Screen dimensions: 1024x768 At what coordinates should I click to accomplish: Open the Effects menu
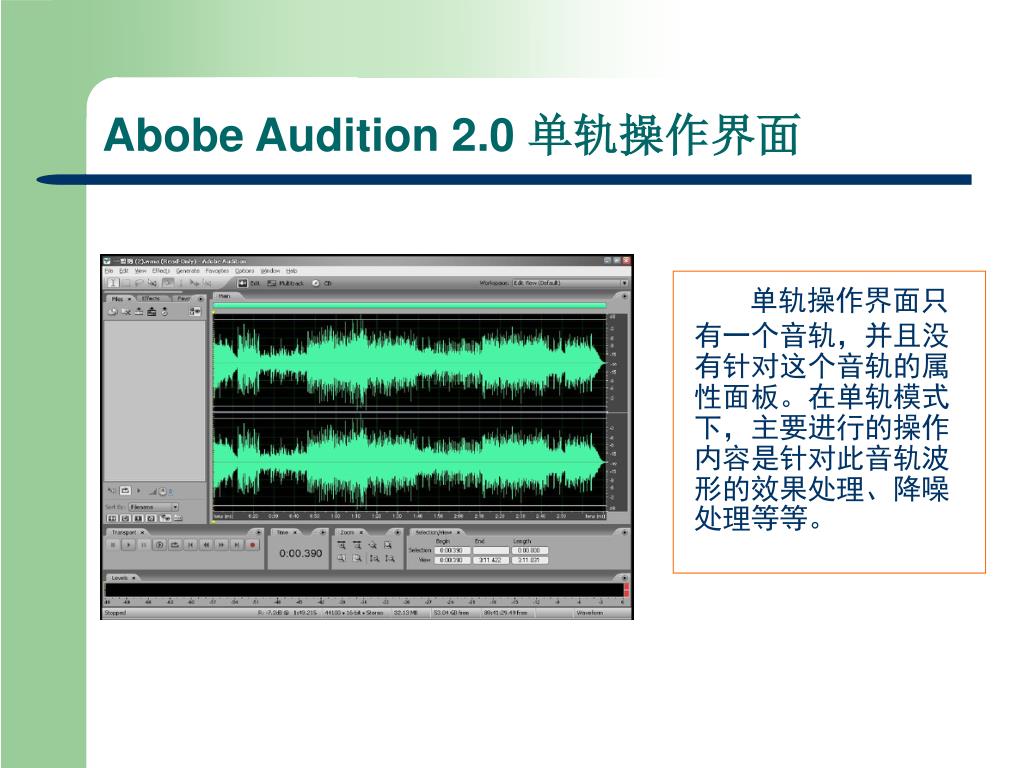coord(161,271)
